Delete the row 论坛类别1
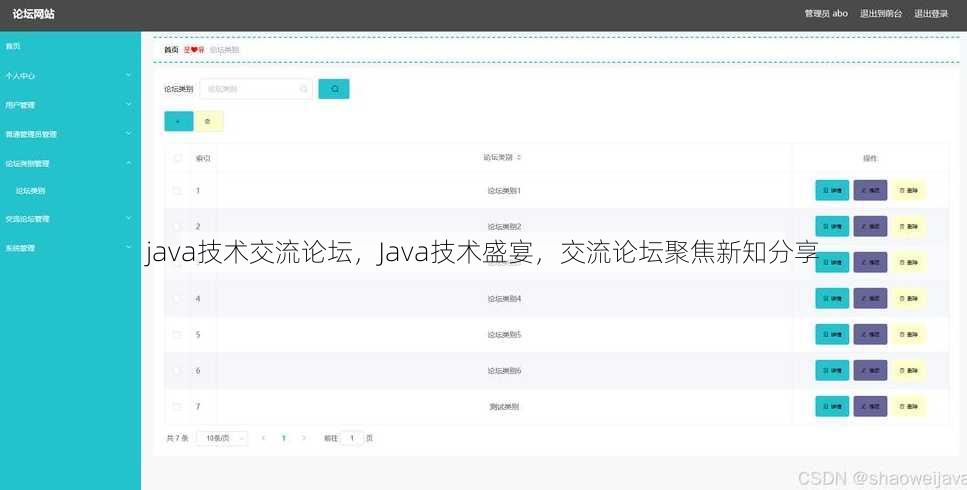This screenshot has height=490, width=967. pyautogui.click(x=908, y=190)
